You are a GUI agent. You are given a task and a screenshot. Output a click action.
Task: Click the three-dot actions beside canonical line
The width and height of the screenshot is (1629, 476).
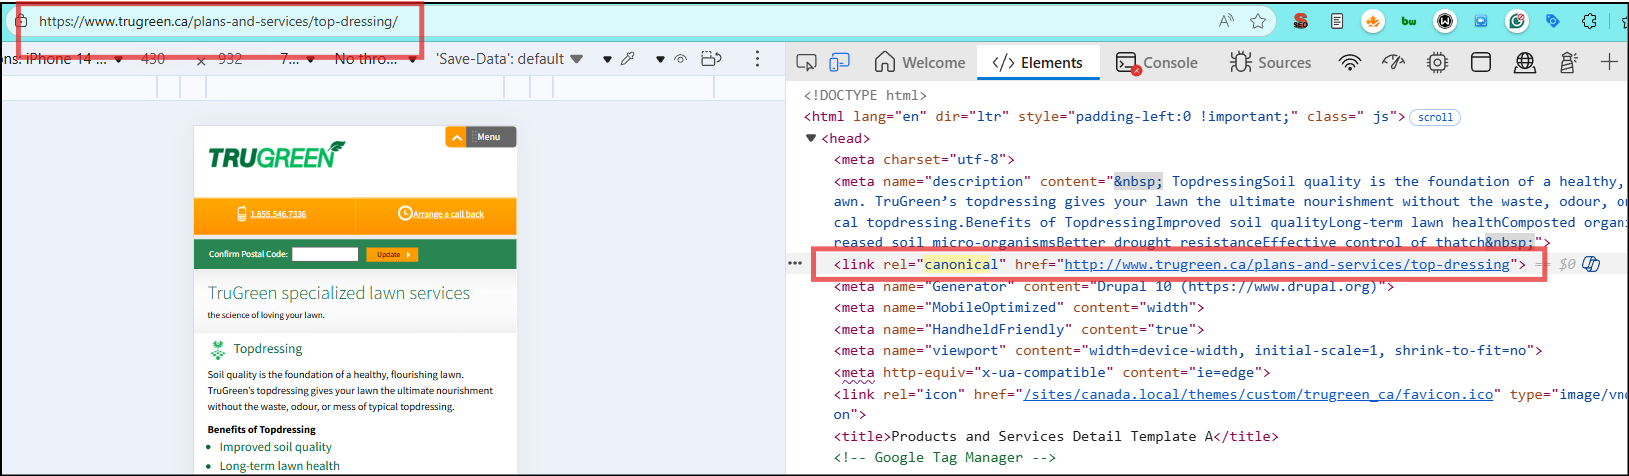point(795,263)
